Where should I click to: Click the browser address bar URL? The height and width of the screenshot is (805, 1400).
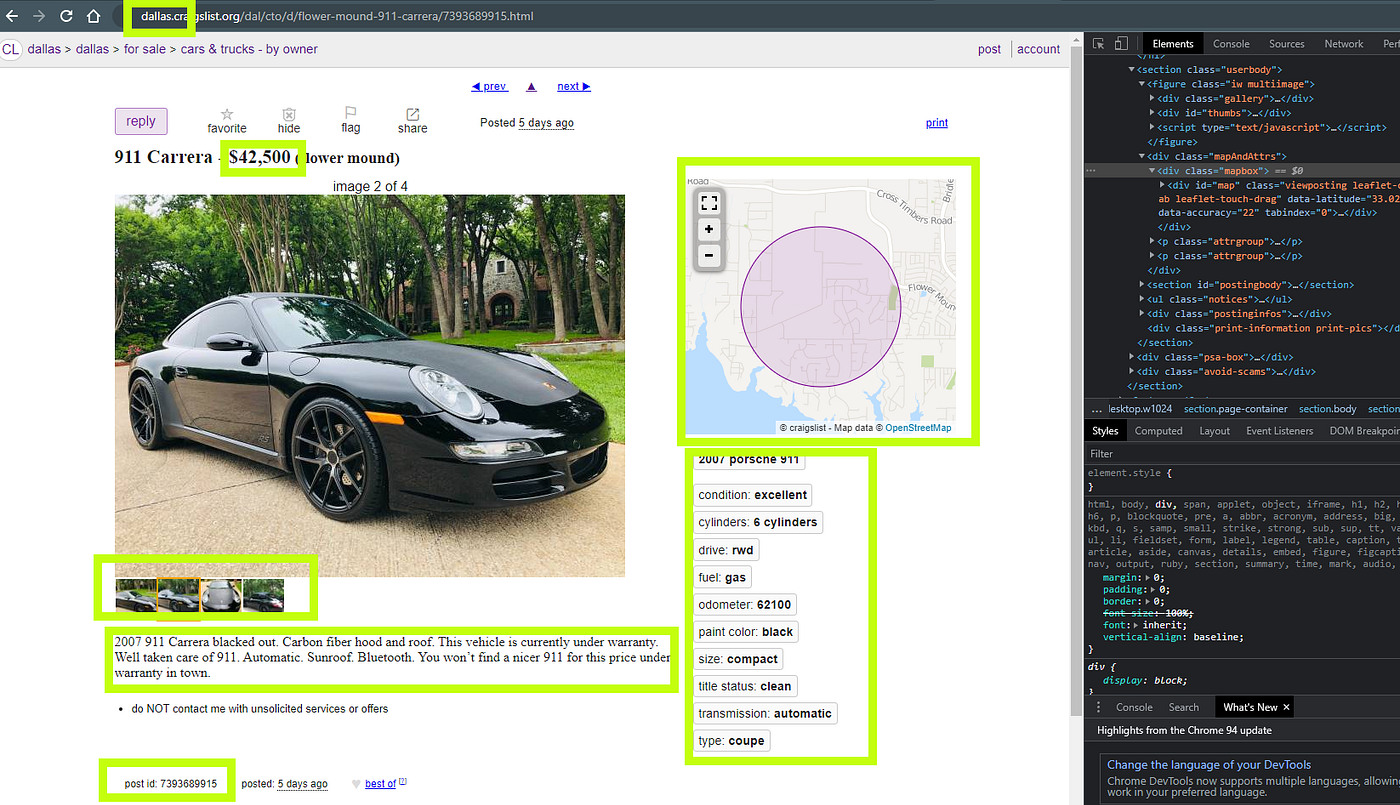337,16
